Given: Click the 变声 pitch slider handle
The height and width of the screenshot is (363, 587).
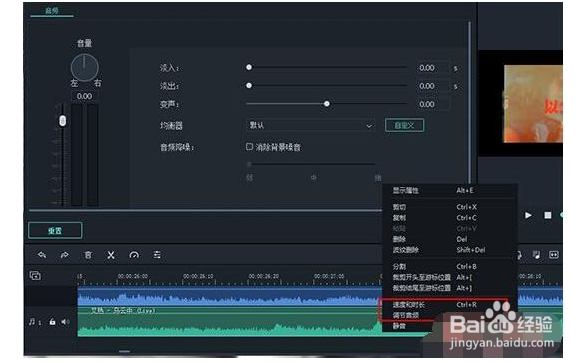Looking at the screenshot, I should (x=327, y=104).
